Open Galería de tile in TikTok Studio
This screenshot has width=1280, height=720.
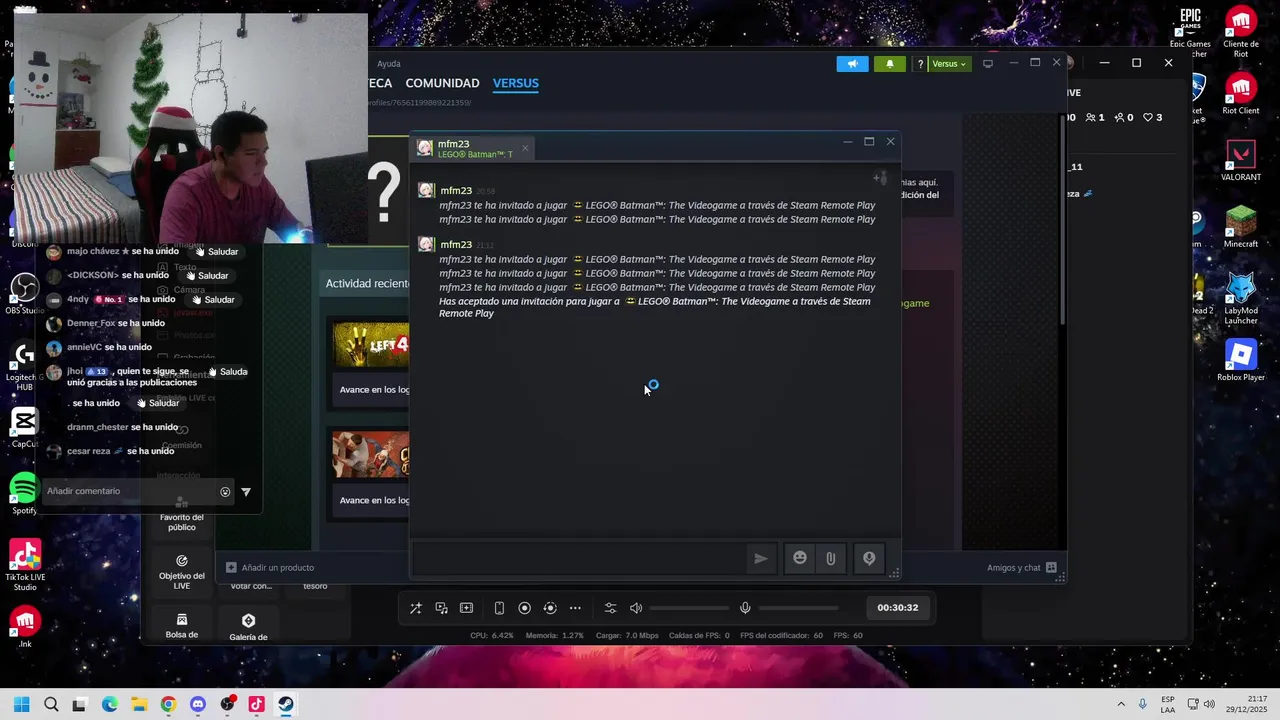coord(248,627)
